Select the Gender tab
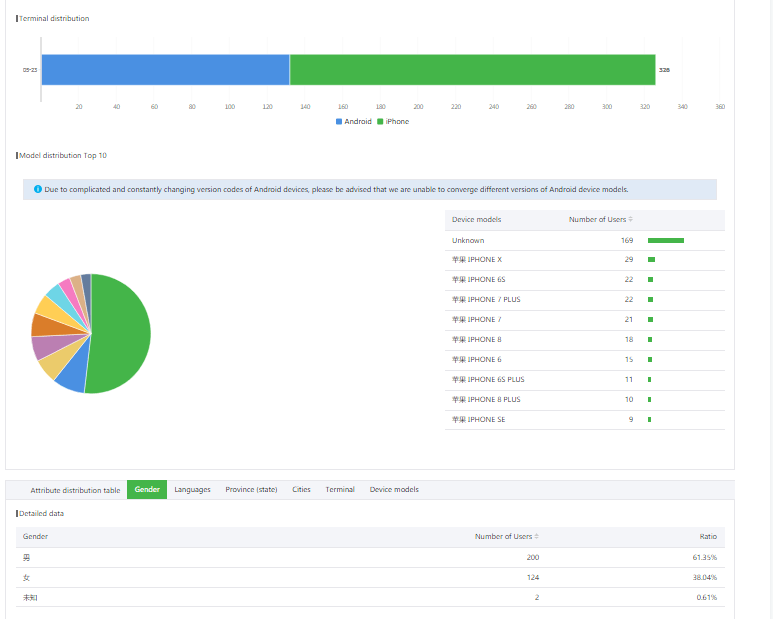The image size is (773, 619). click(x=147, y=490)
